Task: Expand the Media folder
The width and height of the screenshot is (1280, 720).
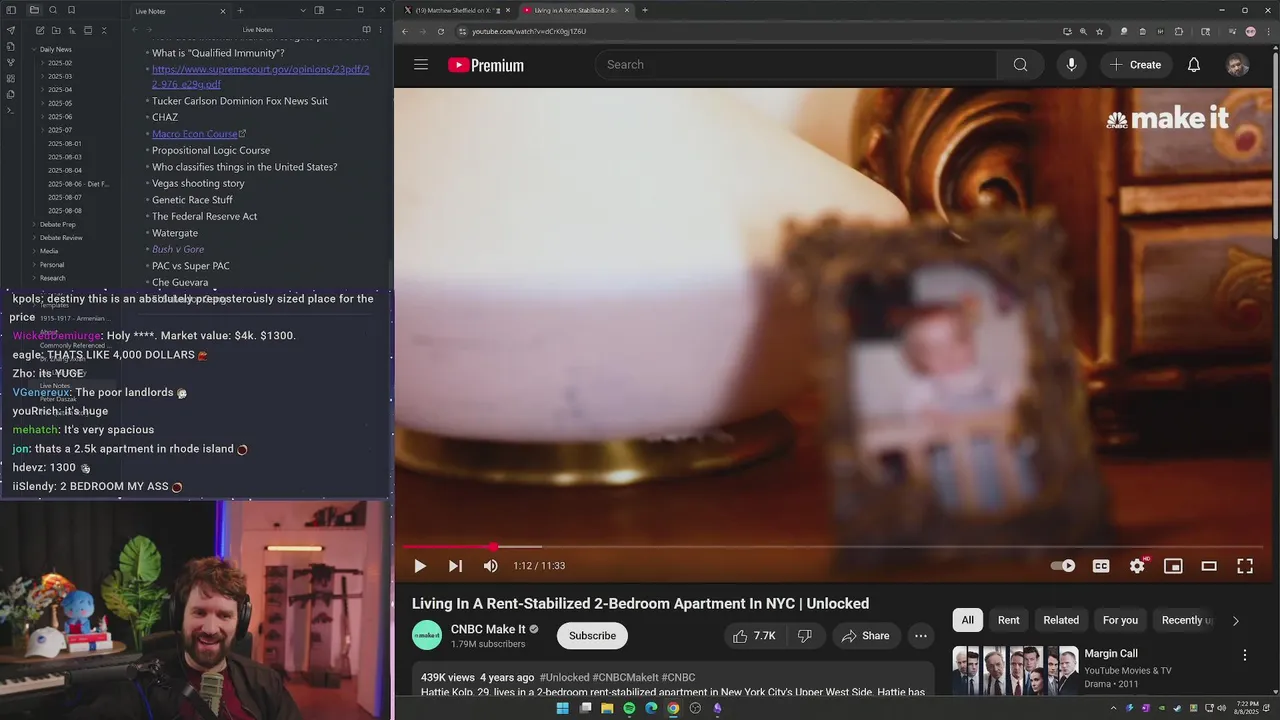Action: [34, 251]
